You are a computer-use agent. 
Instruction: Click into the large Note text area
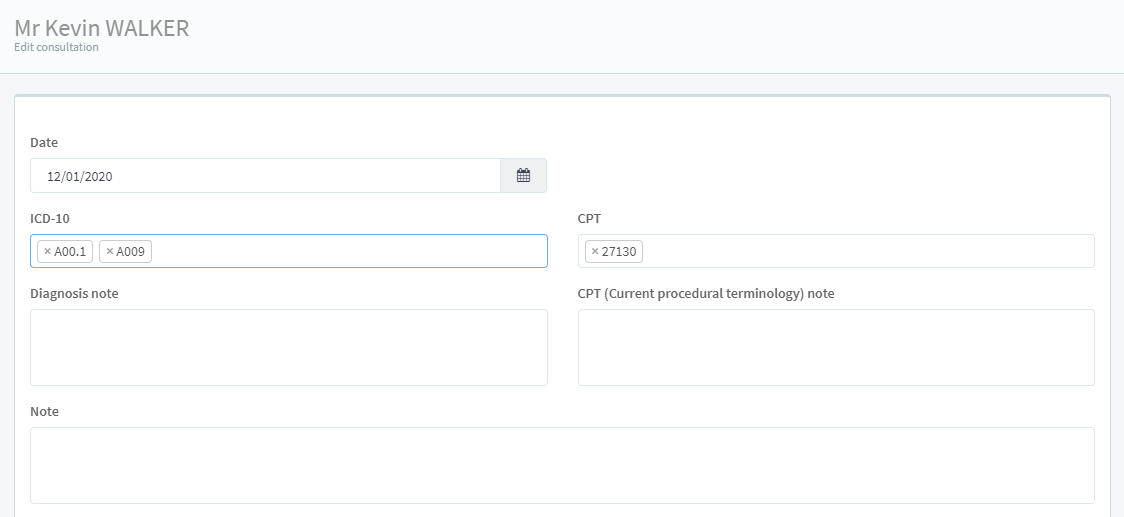coord(562,465)
